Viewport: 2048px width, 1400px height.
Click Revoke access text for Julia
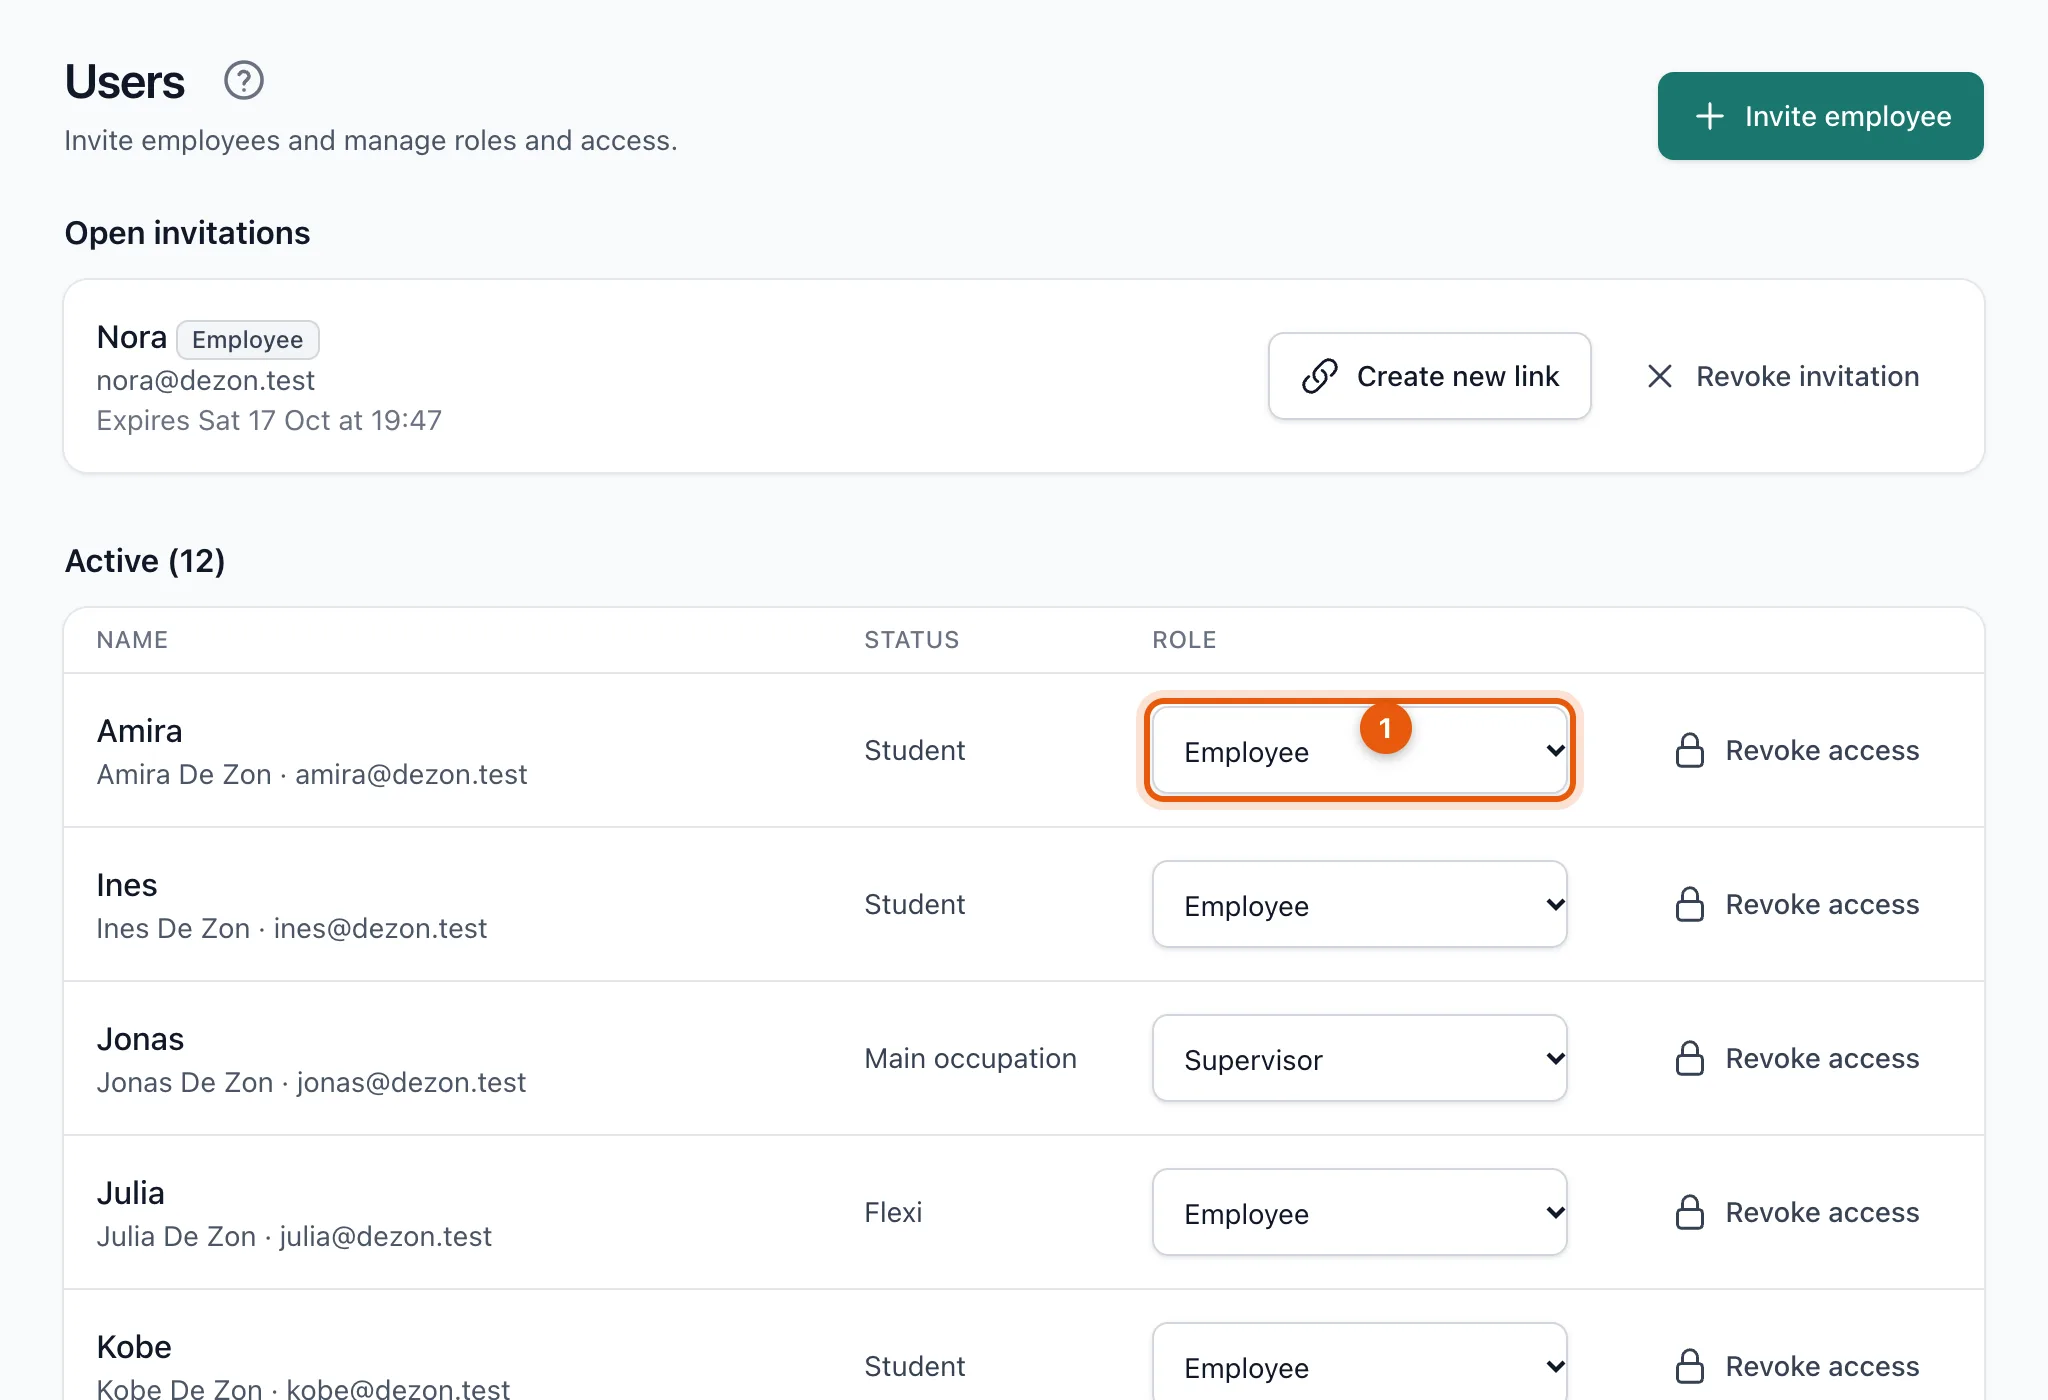tap(1822, 1212)
